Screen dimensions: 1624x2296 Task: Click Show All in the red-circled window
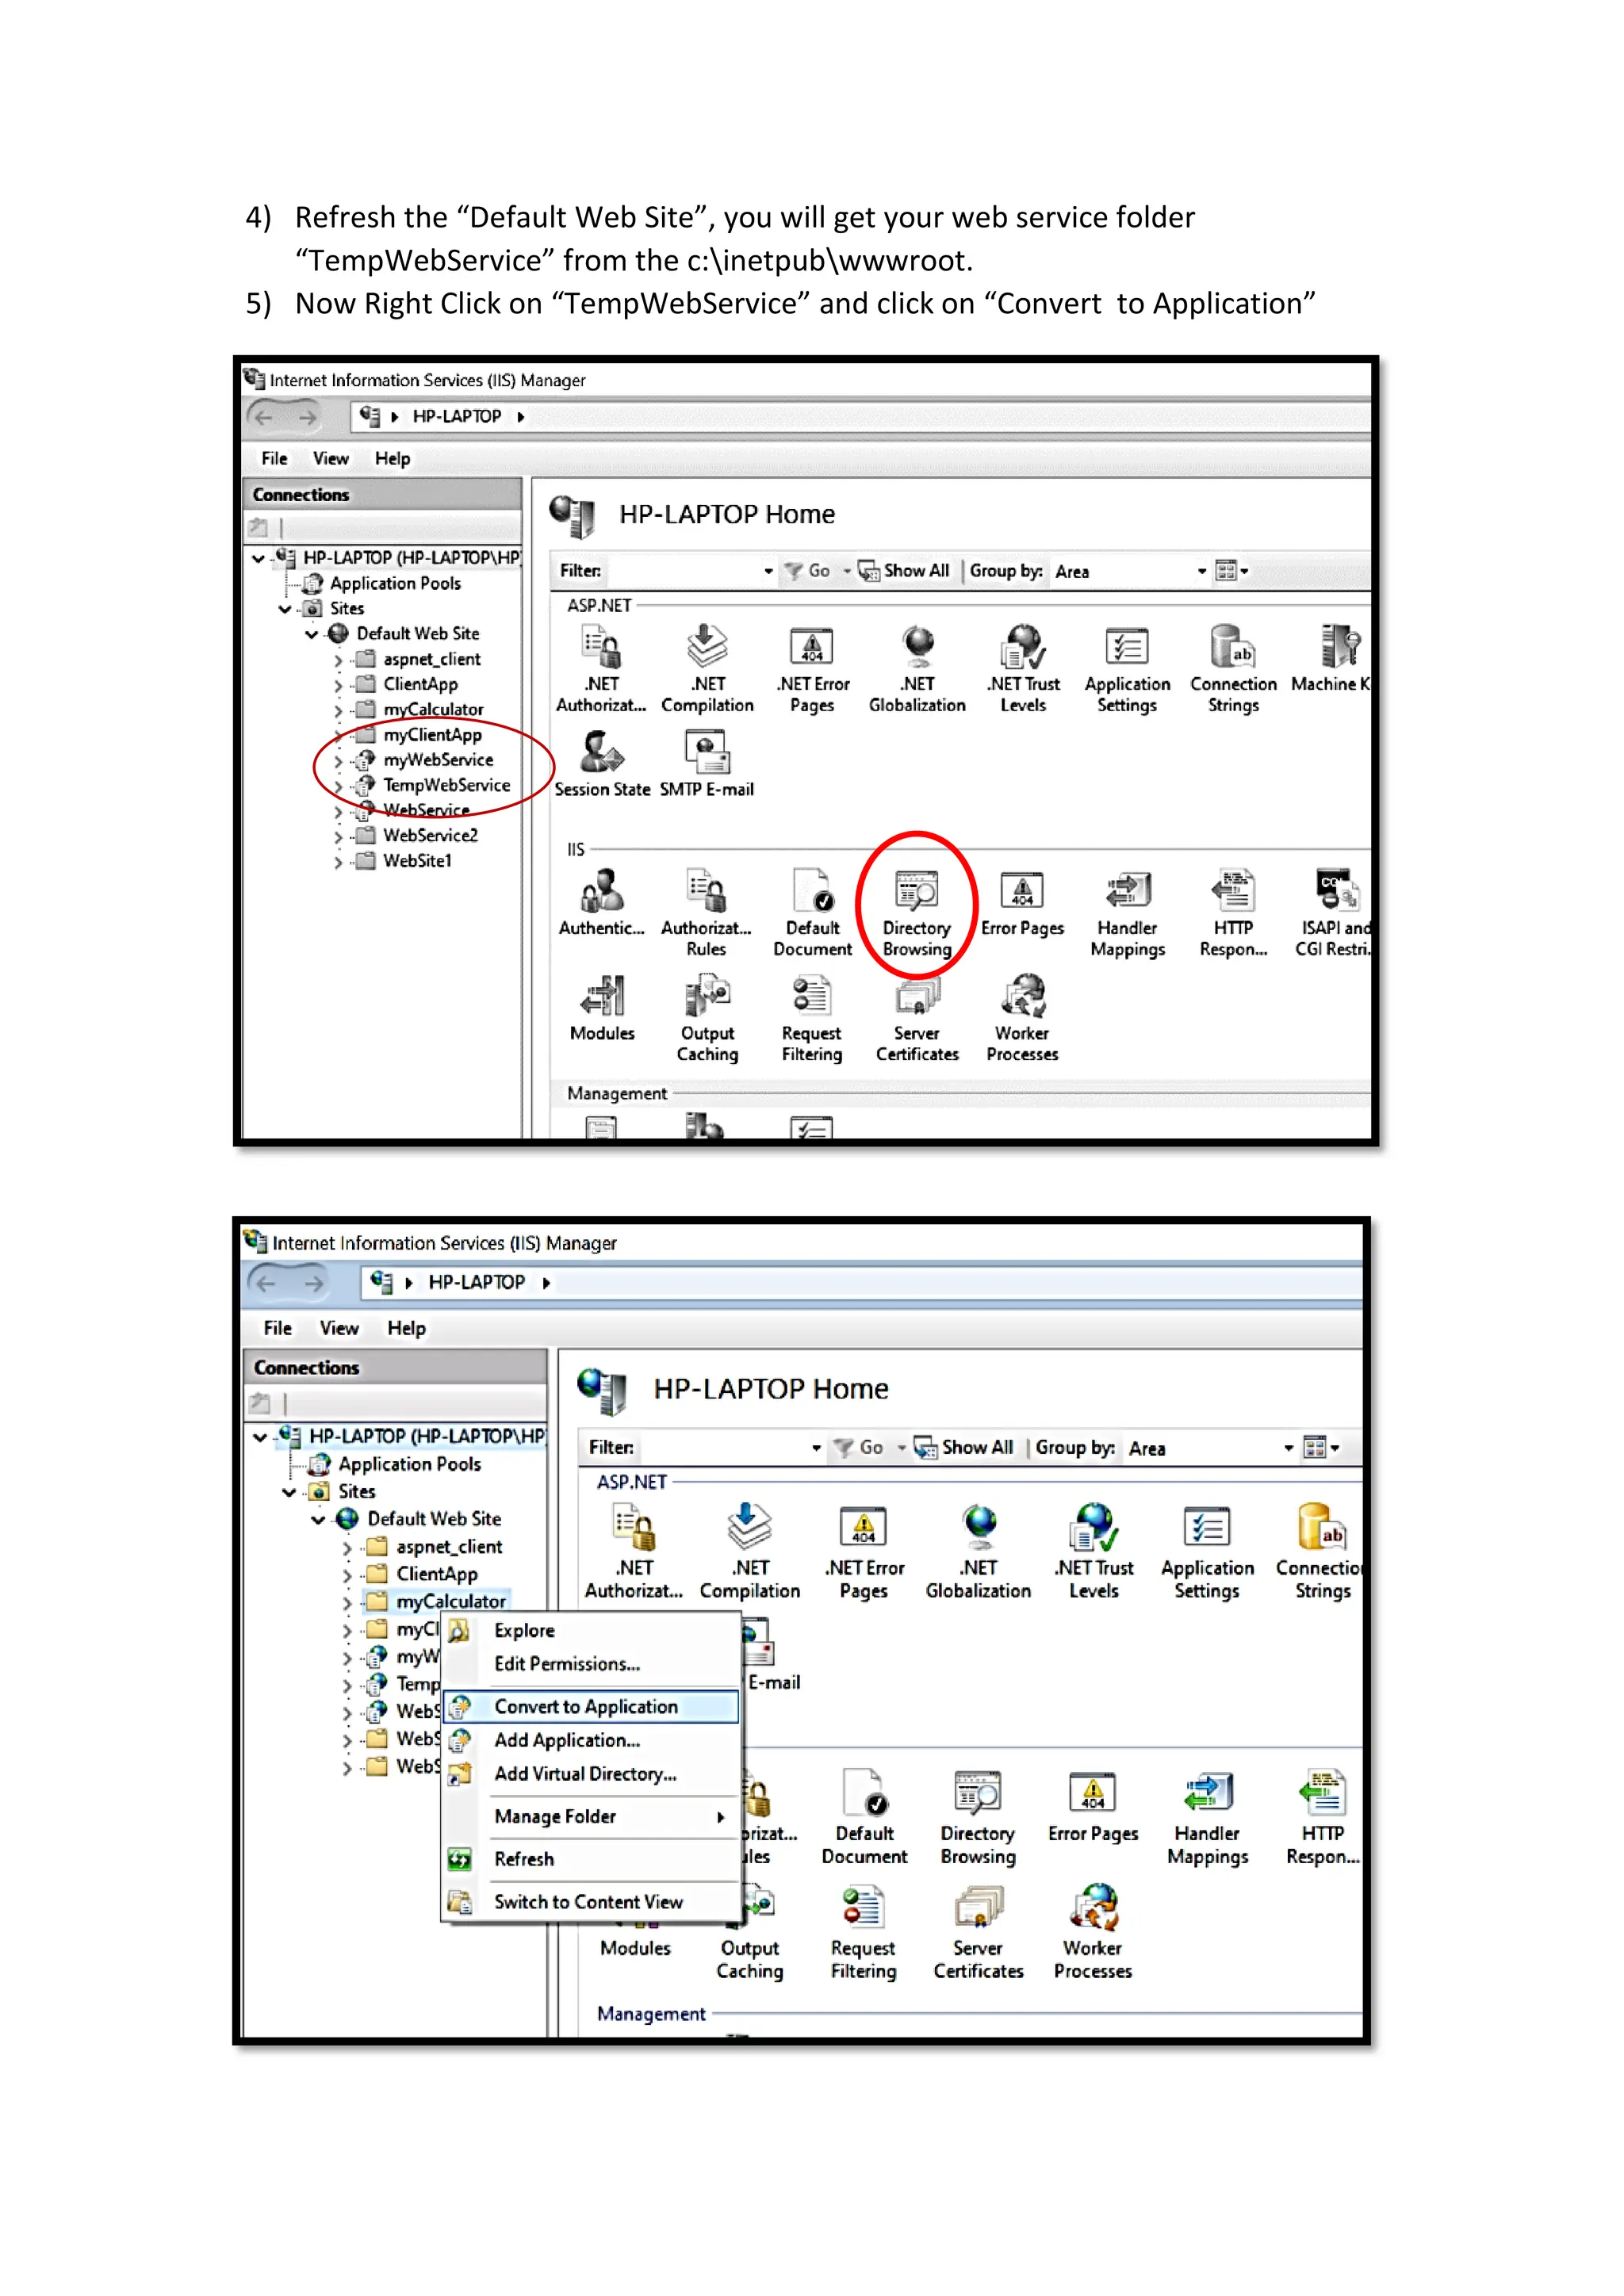point(904,571)
